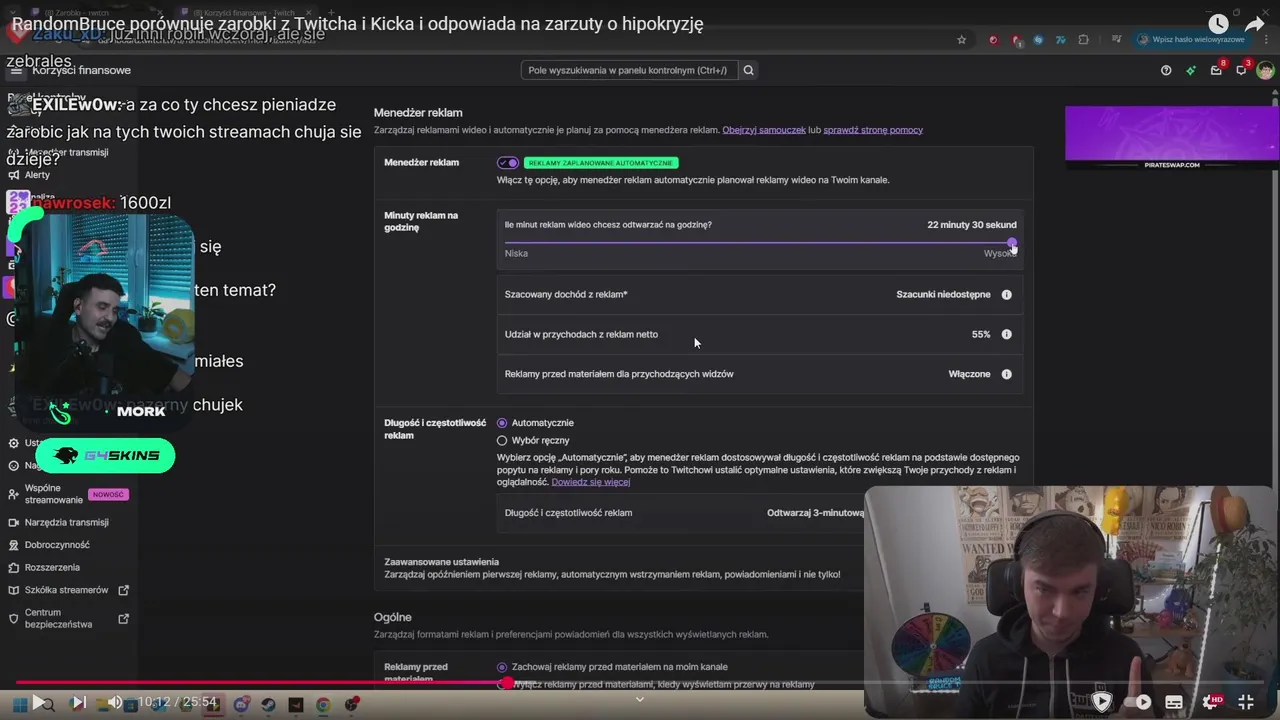Click the Obejrzyj samouczek link
Viewport: 1280px width, 720px height.
pyautogui.click(x=764, y=130)
